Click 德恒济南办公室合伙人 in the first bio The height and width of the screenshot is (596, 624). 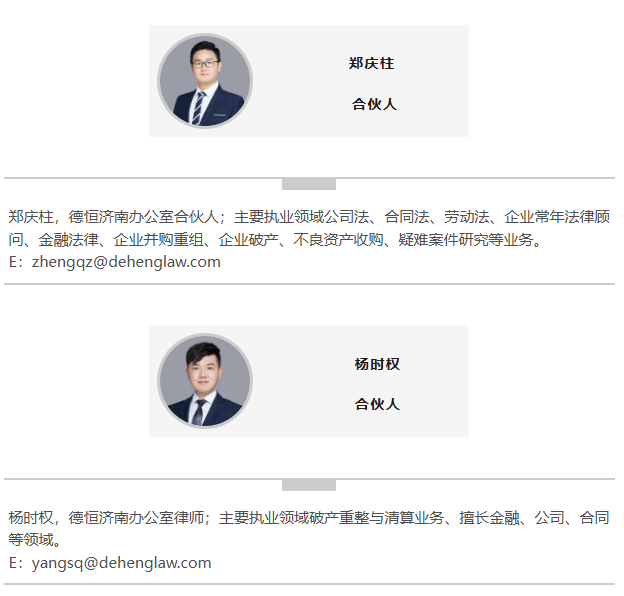[x=144, y=217]
